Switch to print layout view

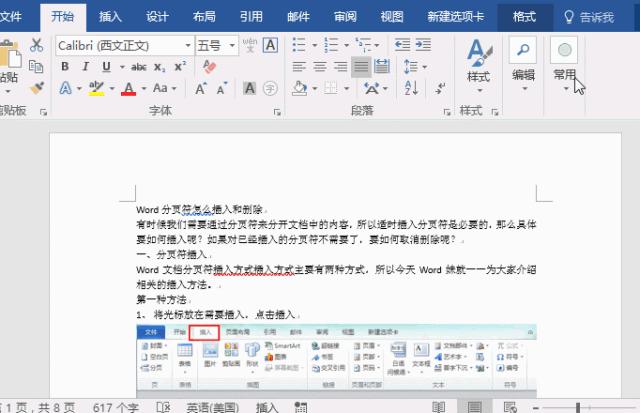pyautogui.click(x=475, y=407)
